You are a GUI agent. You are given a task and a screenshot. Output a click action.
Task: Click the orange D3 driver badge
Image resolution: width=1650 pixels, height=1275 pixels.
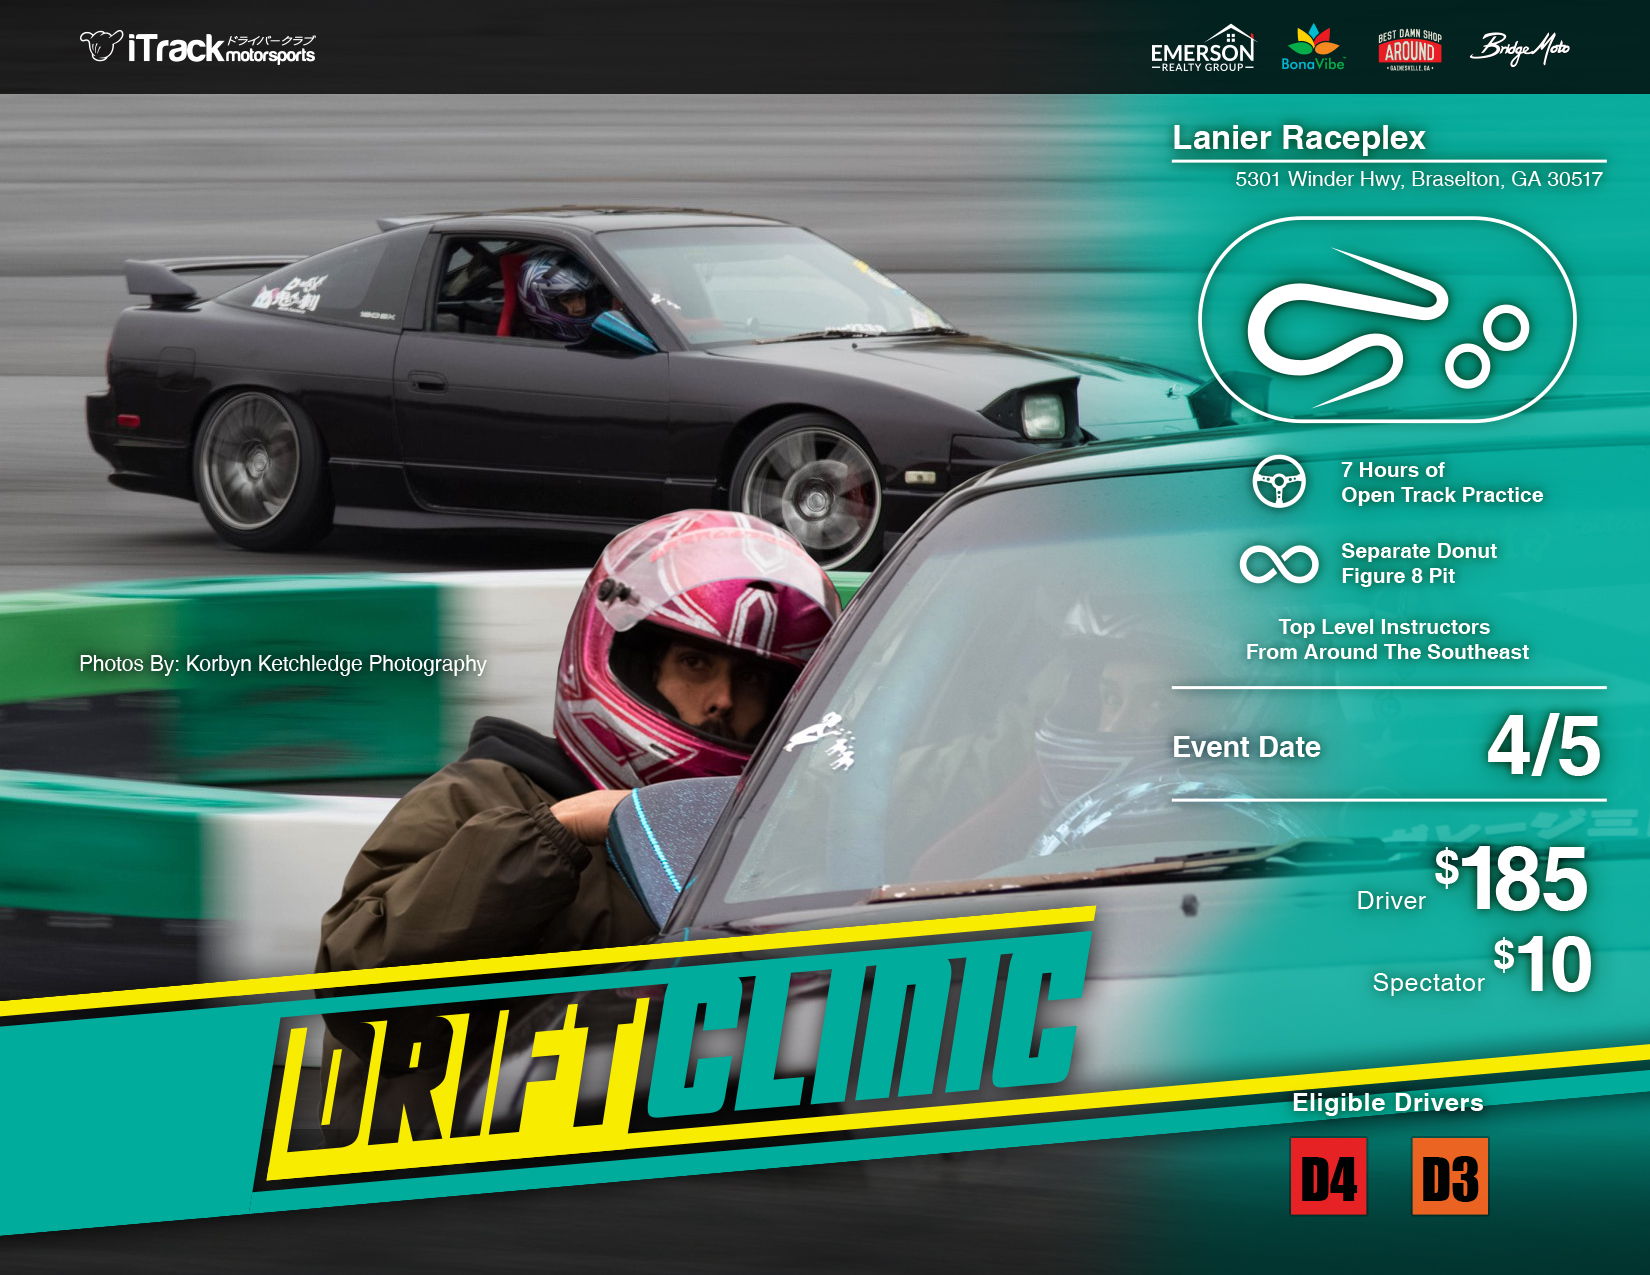(1450, 1176)
